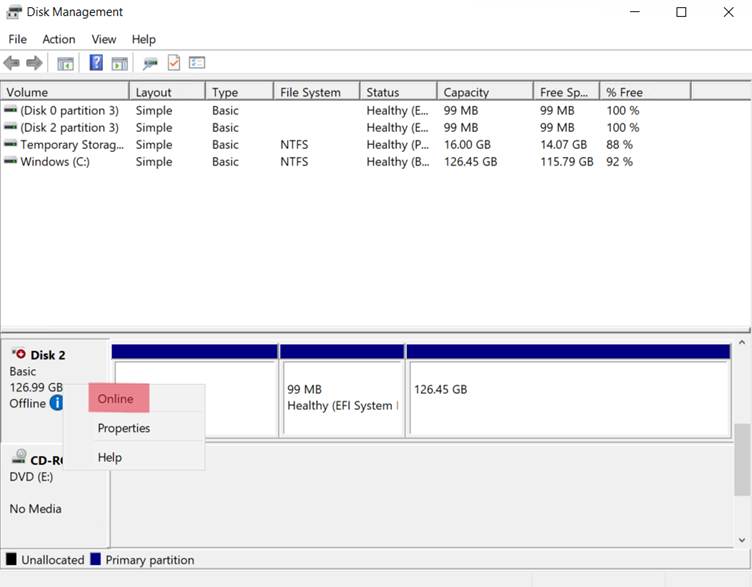Click the Rescan Disks toolbar icon
The height and width of the screenshot is (587, 752).
(x=150, y=63)
